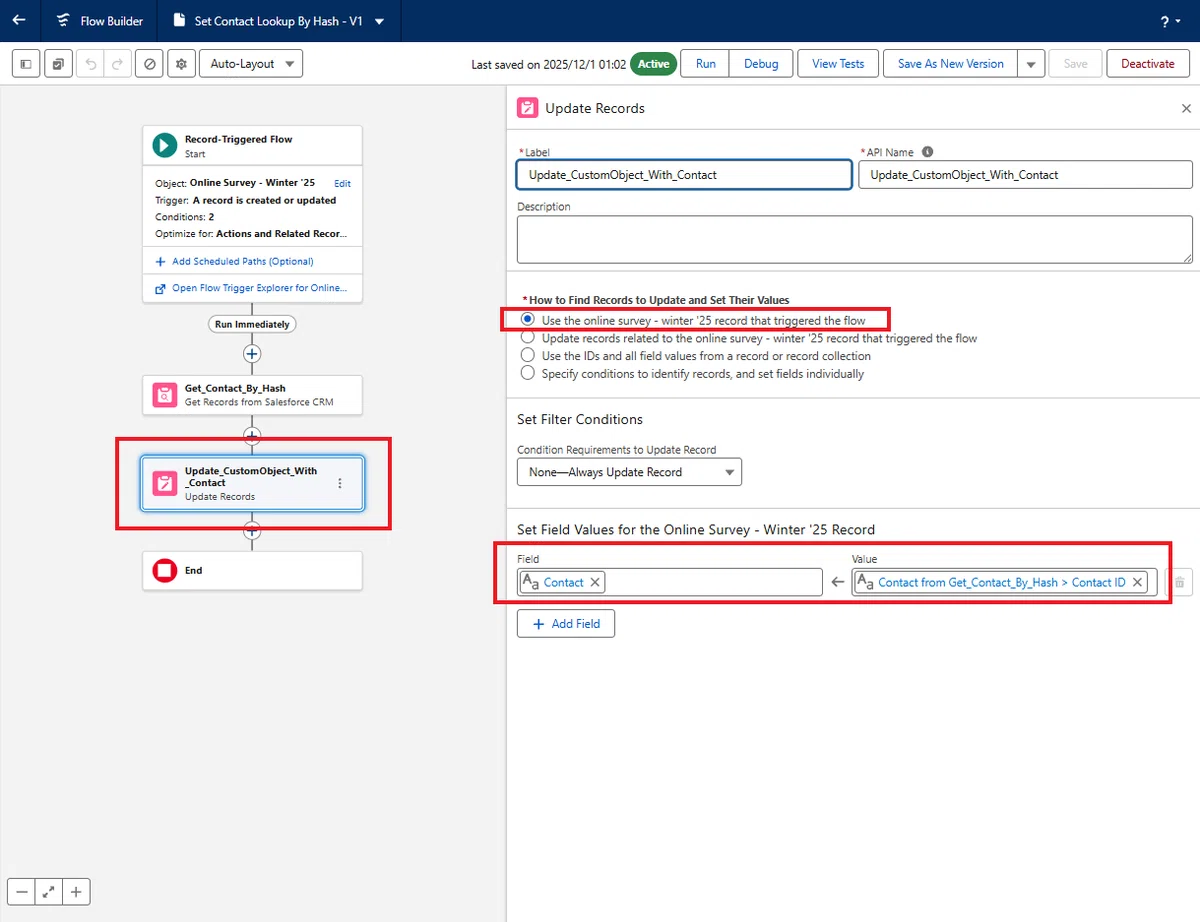The width and height of the screenshot is (1200, 922).
Task: Click the Run button
Action: [x=705, y=64]
